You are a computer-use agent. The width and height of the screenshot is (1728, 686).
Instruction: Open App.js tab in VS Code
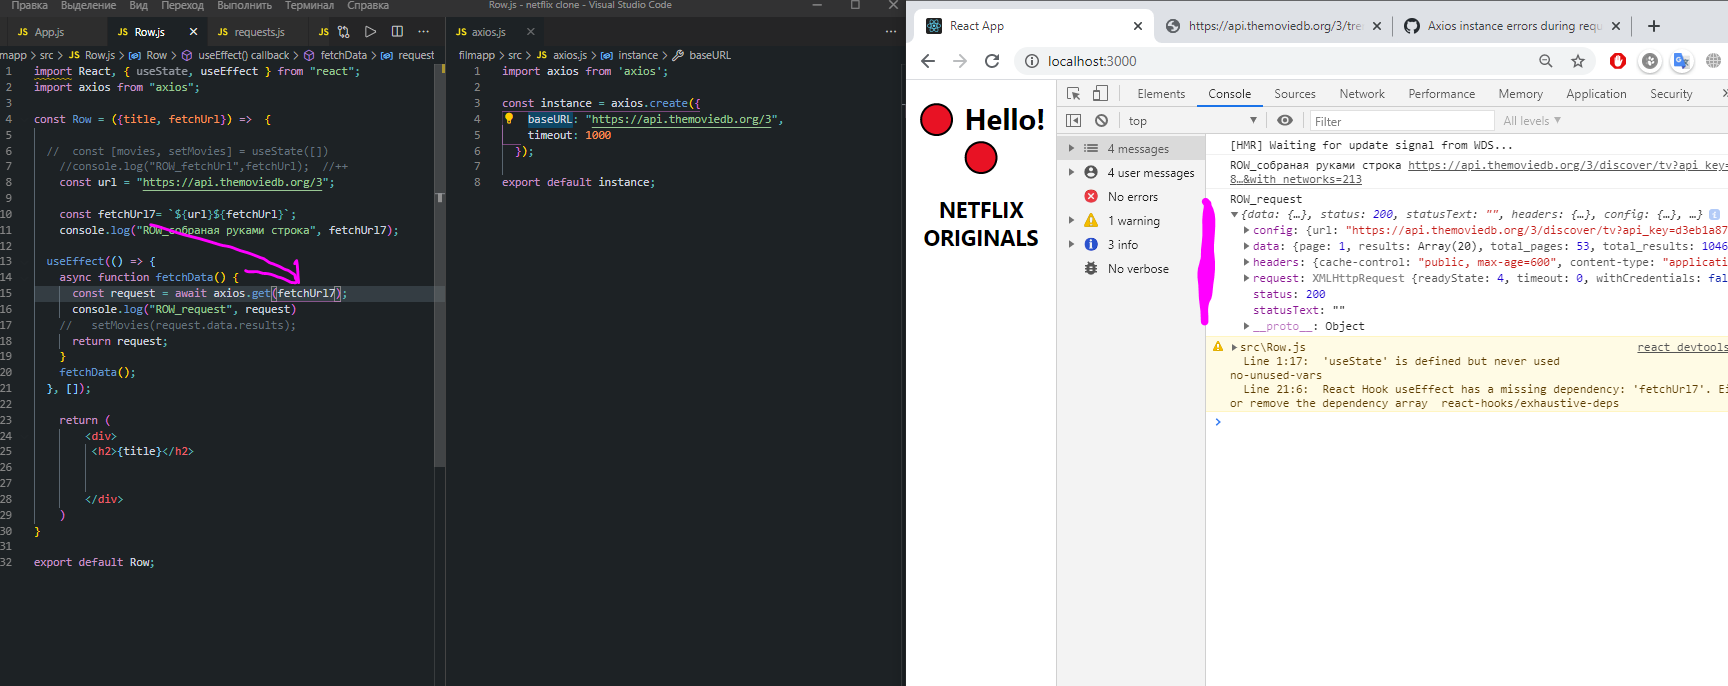point(50,32)
